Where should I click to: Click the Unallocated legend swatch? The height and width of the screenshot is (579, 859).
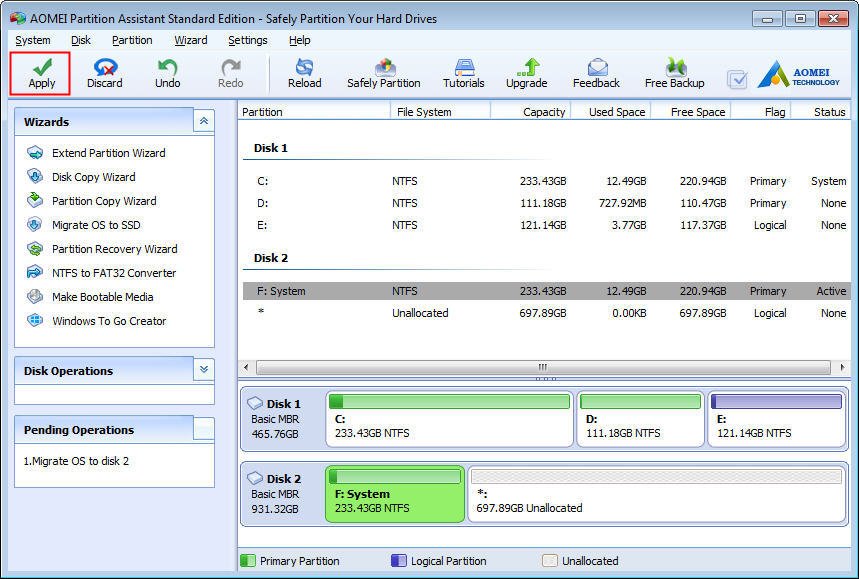[x=549, y=561]
